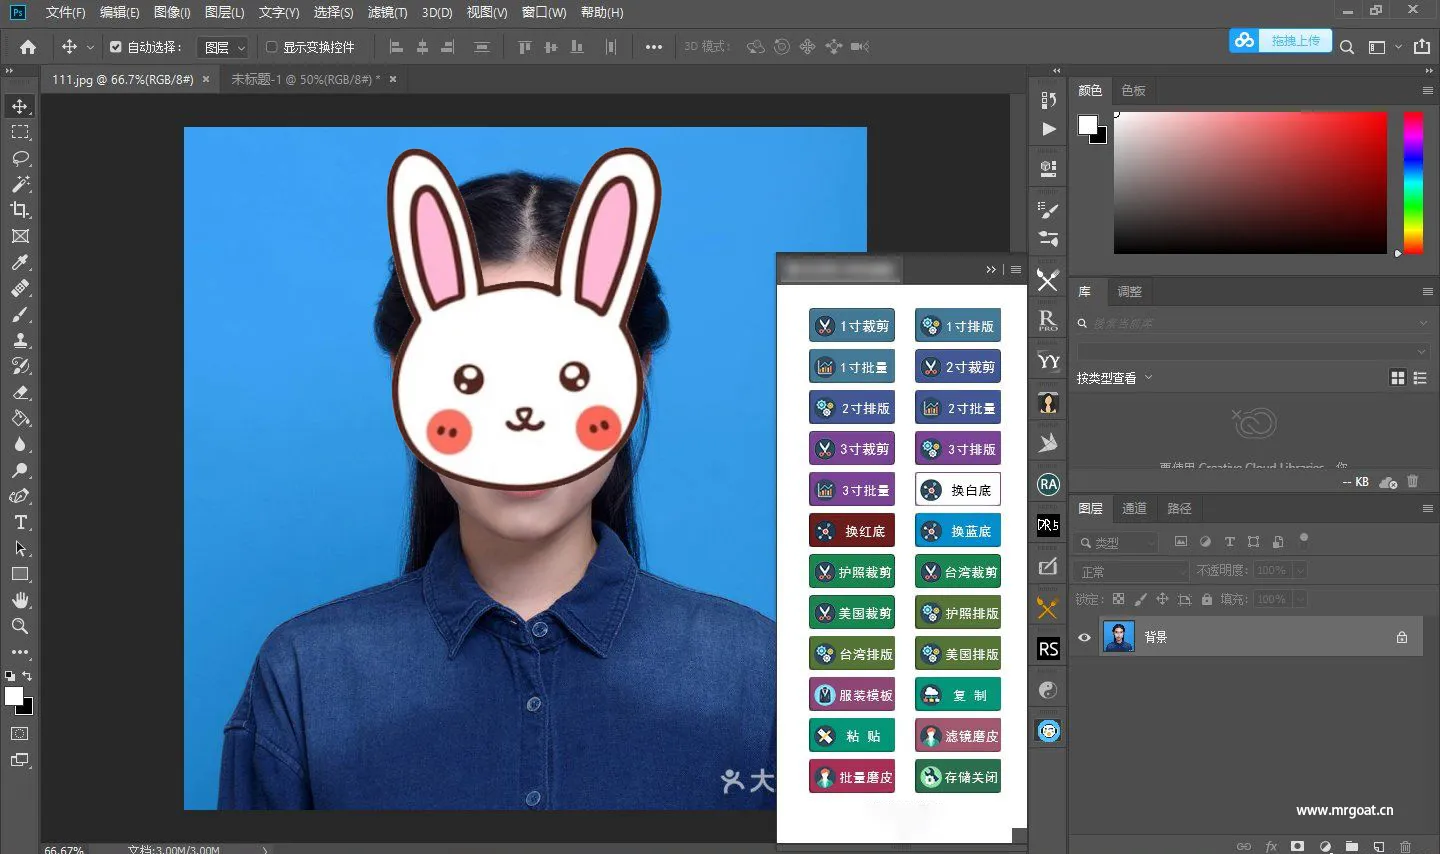Select the Horizontal Type tool

click(20, 522)
